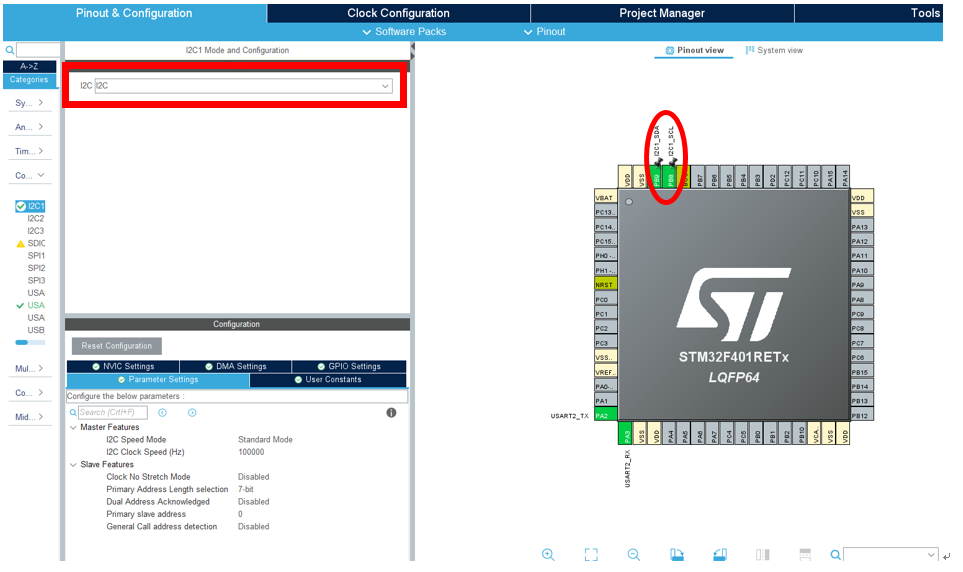Screen dimensions: 963x572
Task: Open the pin search dropdown arrow
Action: point(930,555)
